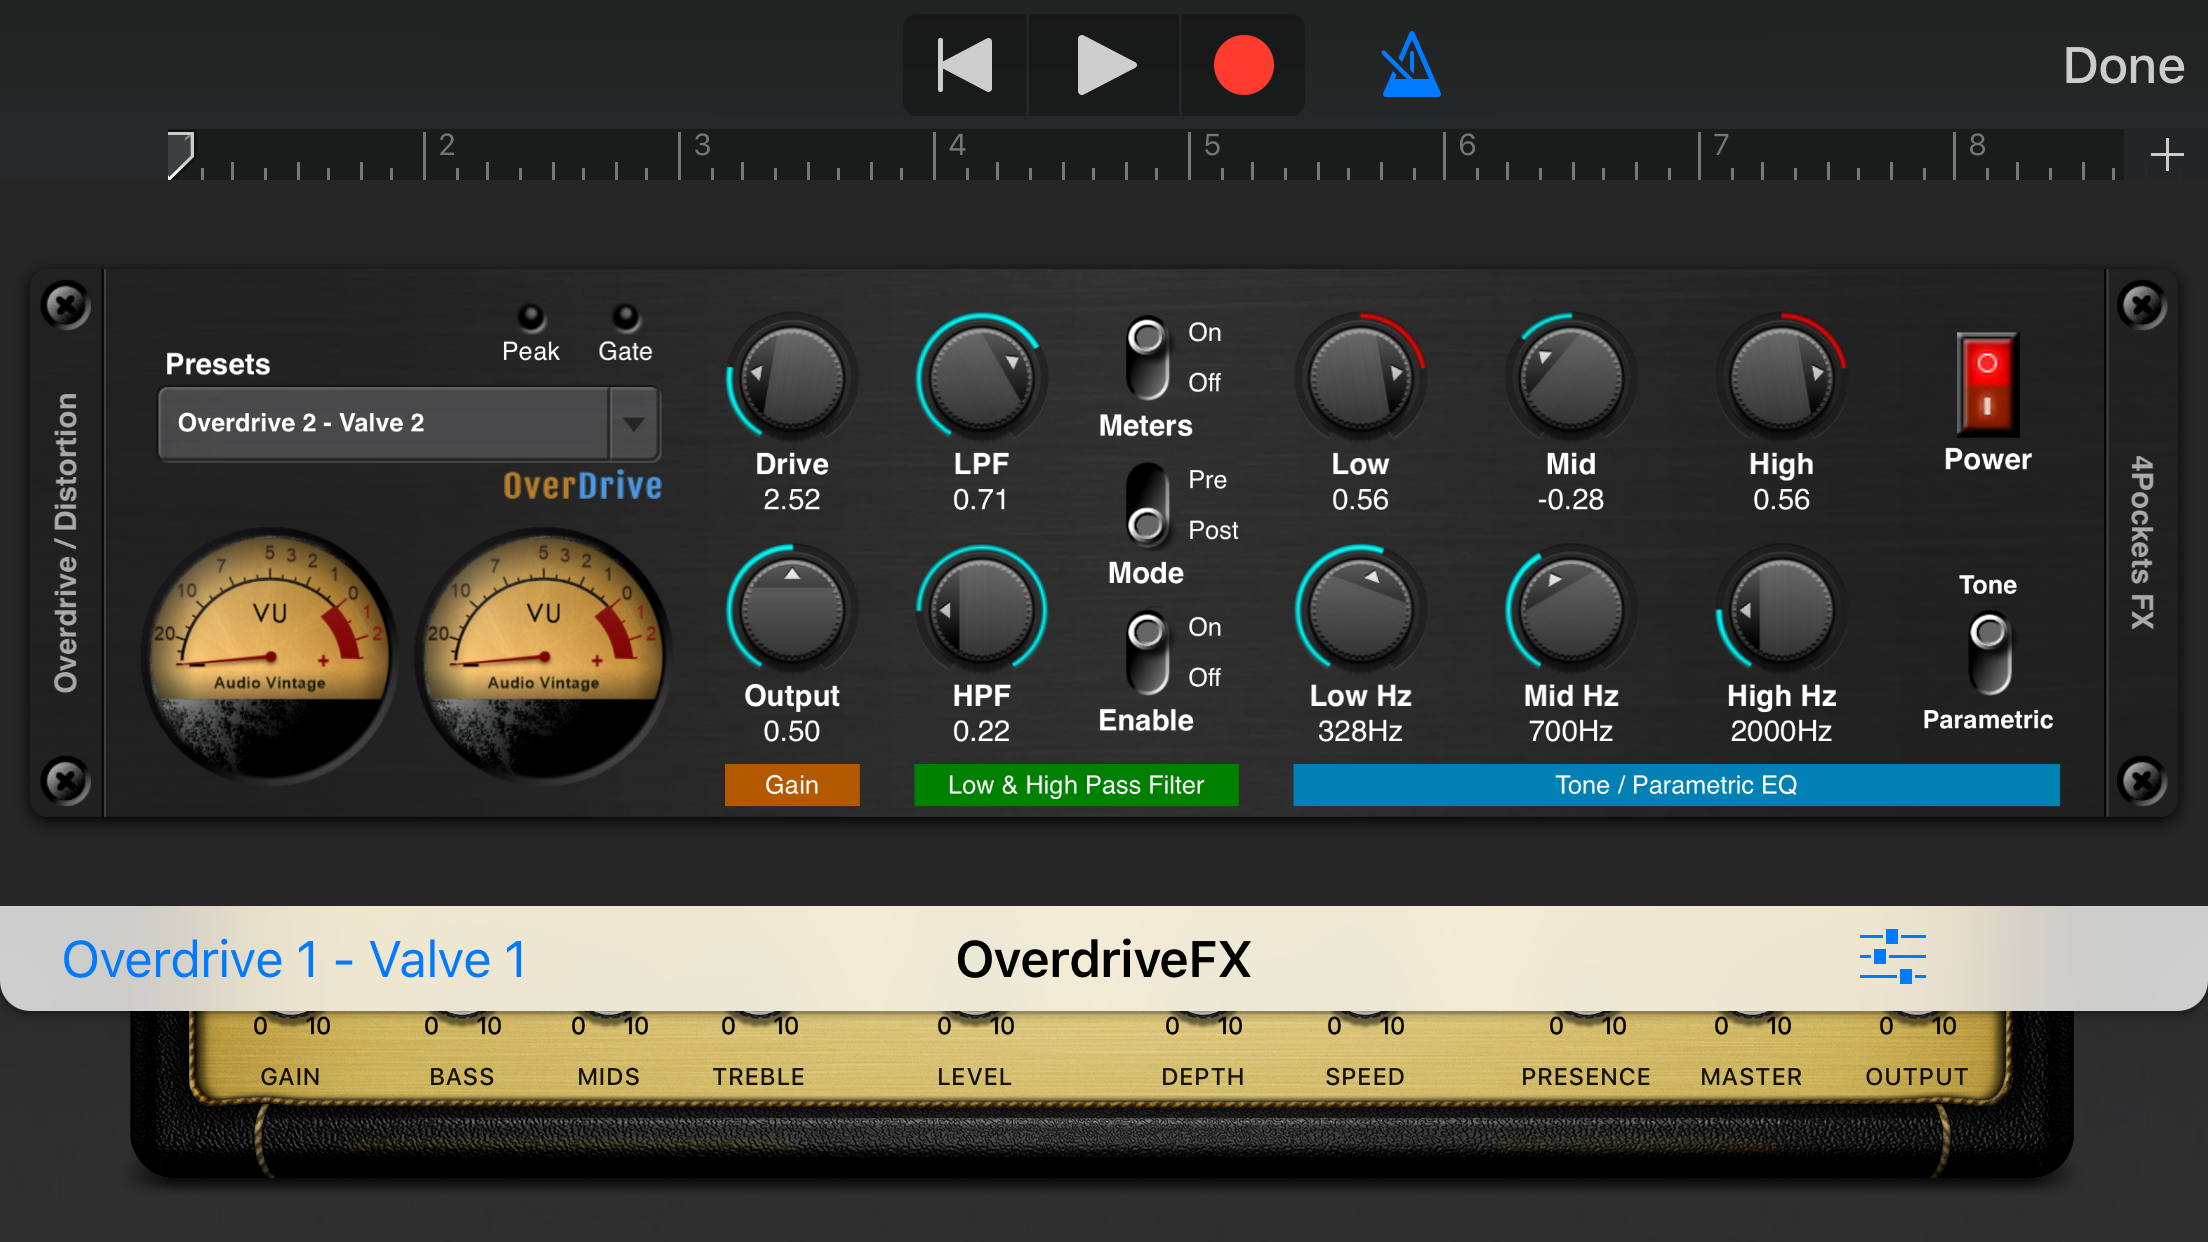
Task: Click the Mid Hz knob
Action: tap(1570, 610)
